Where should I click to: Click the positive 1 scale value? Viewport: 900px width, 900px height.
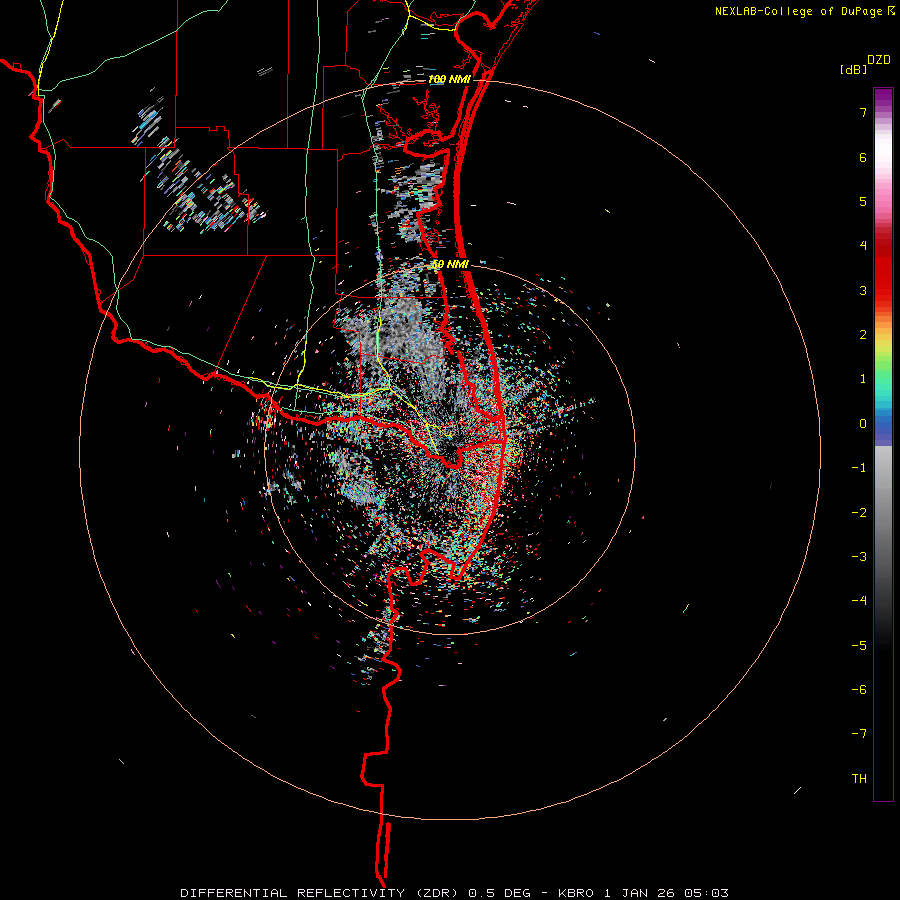(863, 379)
